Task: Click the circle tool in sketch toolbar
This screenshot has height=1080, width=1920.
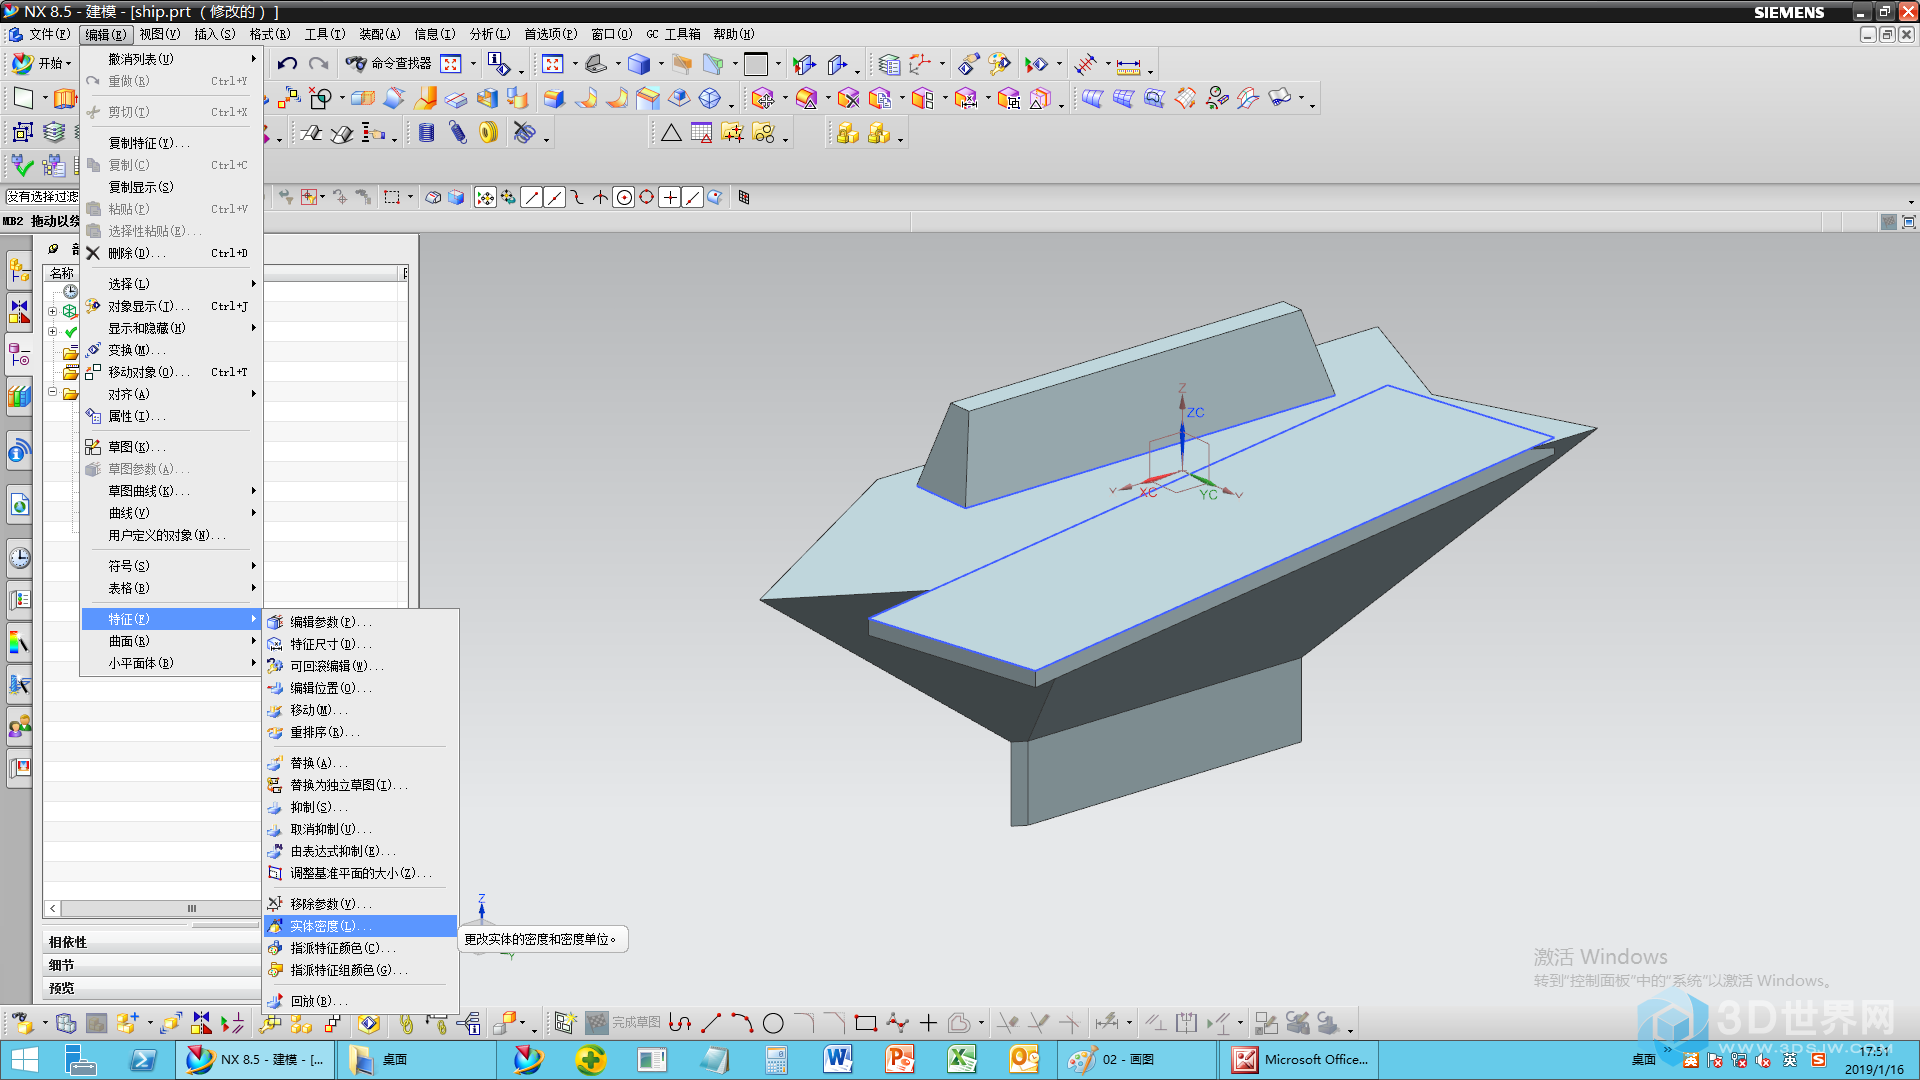Action: (773, 1023)
